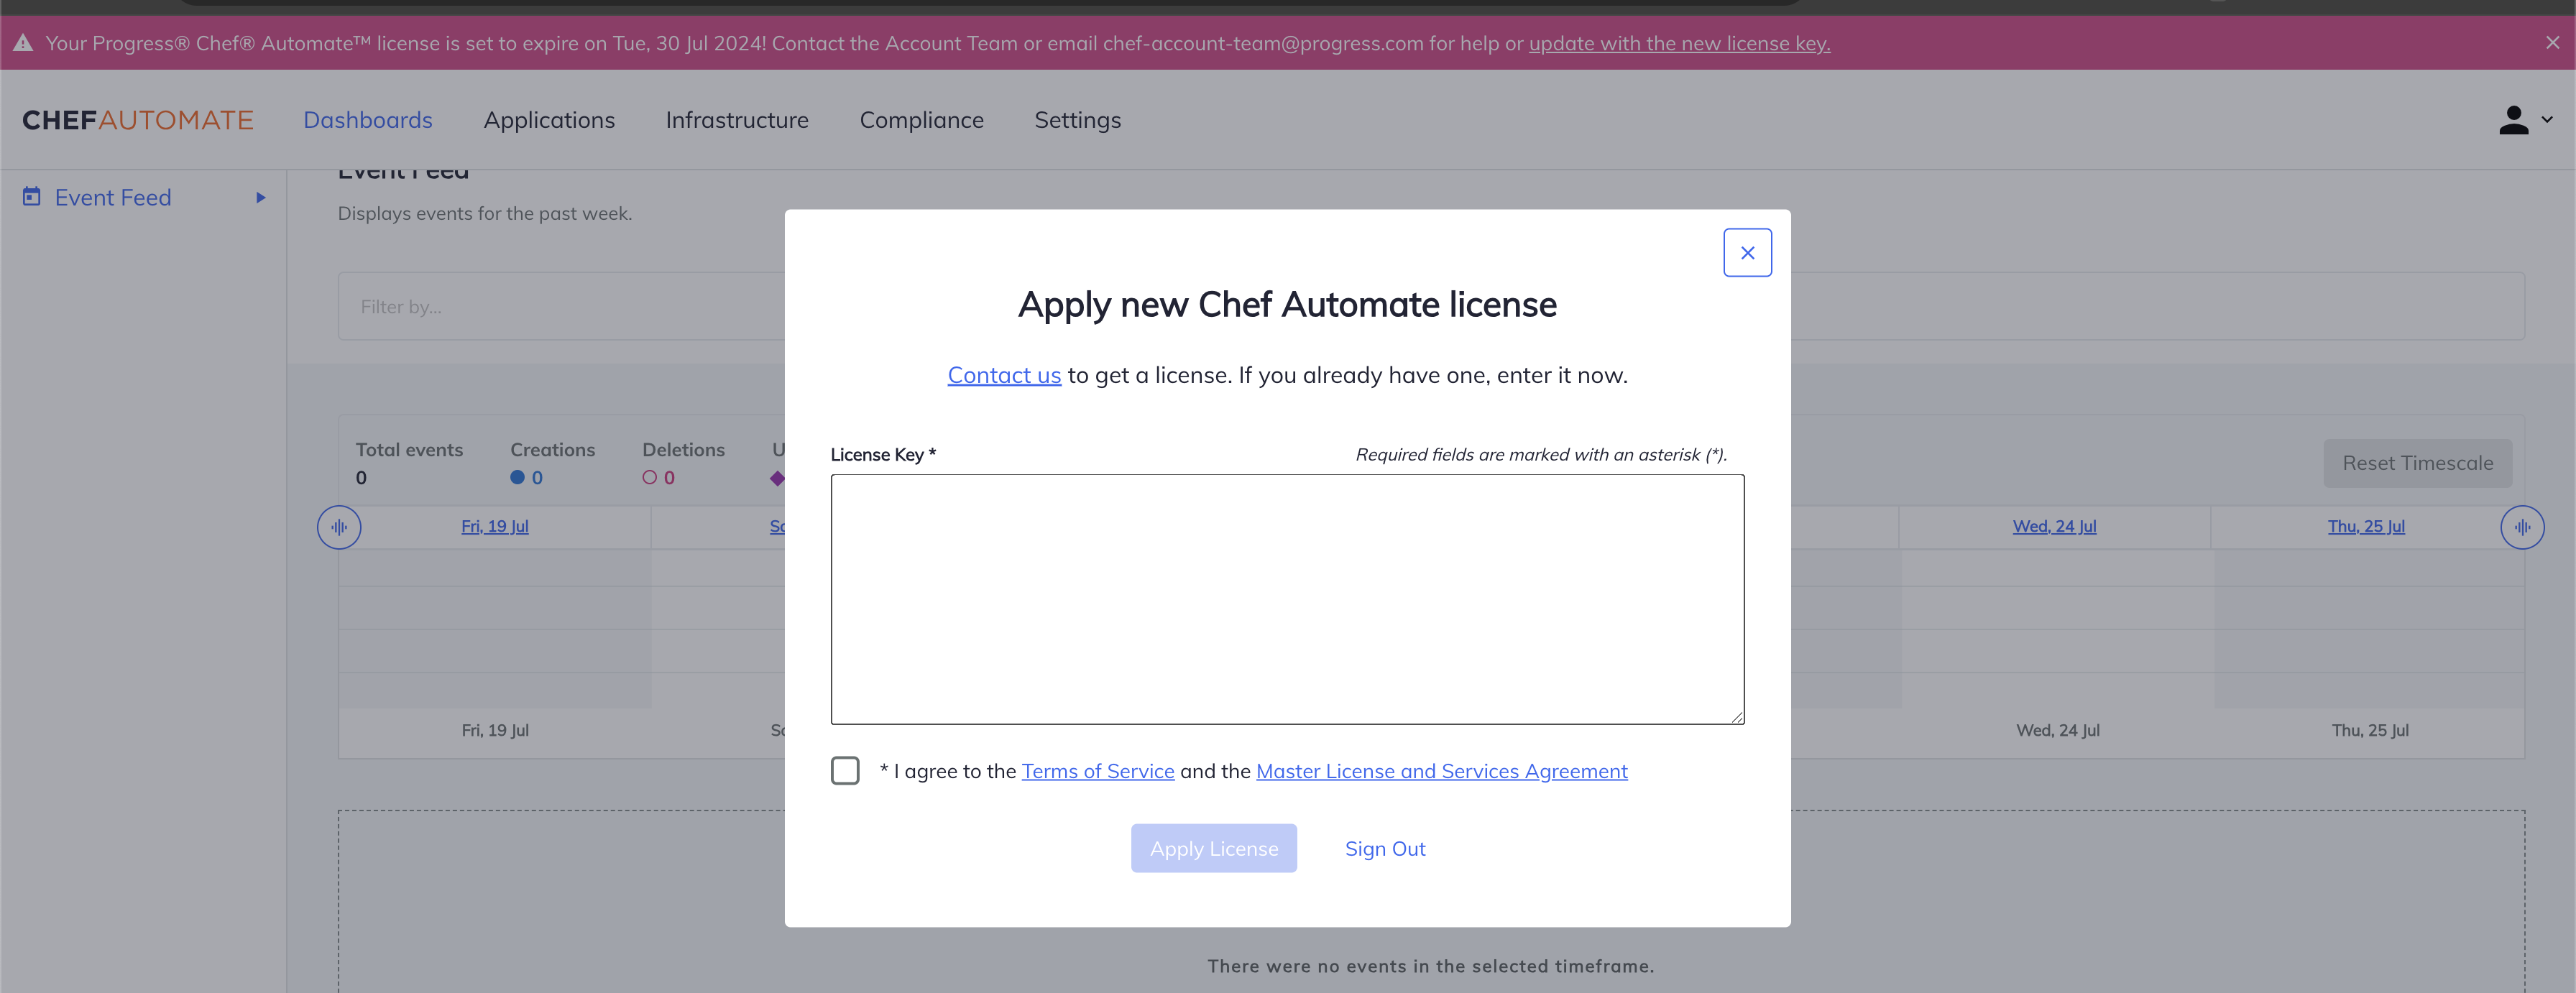The width and height of the screenshot is (2576, 993).
Task: Expand the Event Feed sidebar section
Action: [x=261, y=197]
